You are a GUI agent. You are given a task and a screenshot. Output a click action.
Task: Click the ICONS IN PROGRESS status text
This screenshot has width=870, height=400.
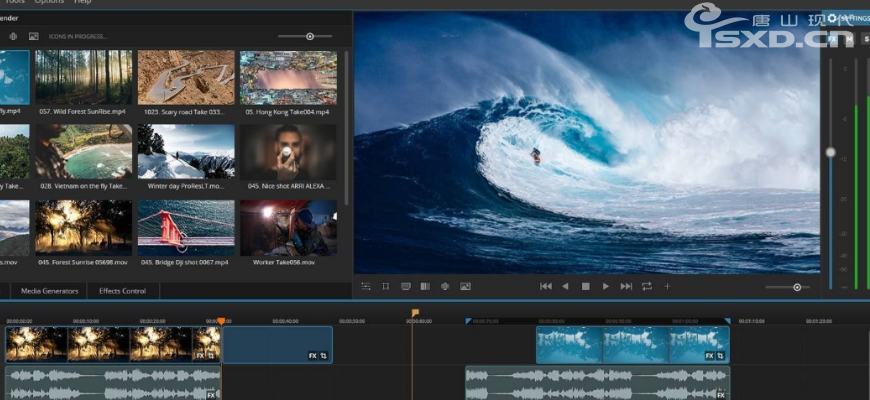pyautogui.click(x=78, y=37)
